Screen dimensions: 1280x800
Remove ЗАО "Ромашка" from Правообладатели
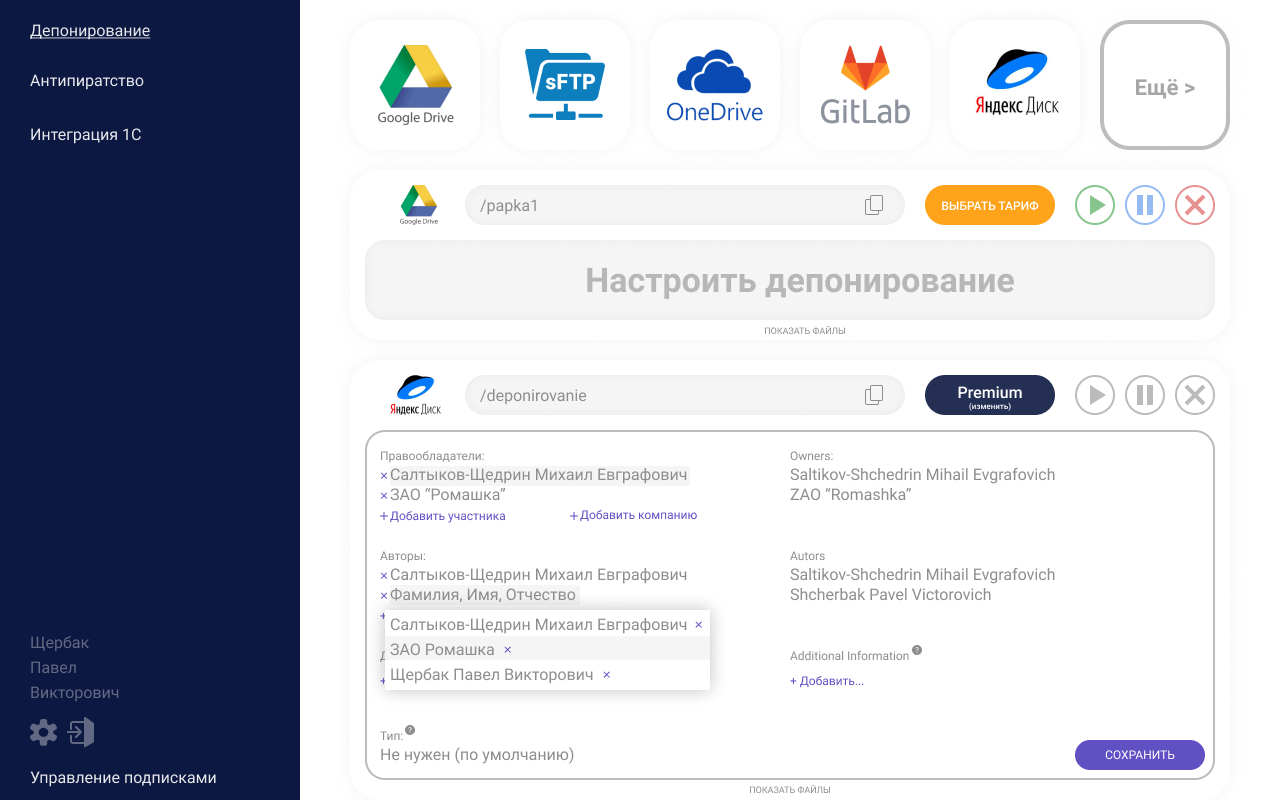[x=384, y=496]
